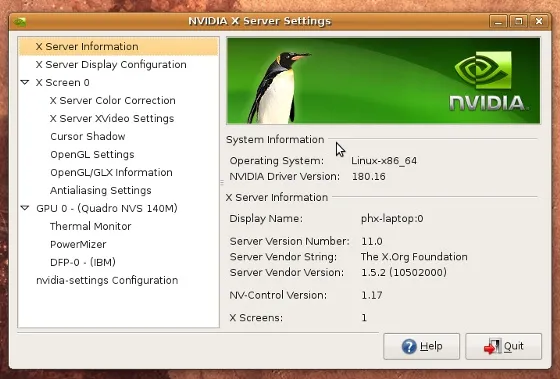This screenshot has width=560, height=379.
Task: Open OpenGL Settings page
Action: pos(92,154)
